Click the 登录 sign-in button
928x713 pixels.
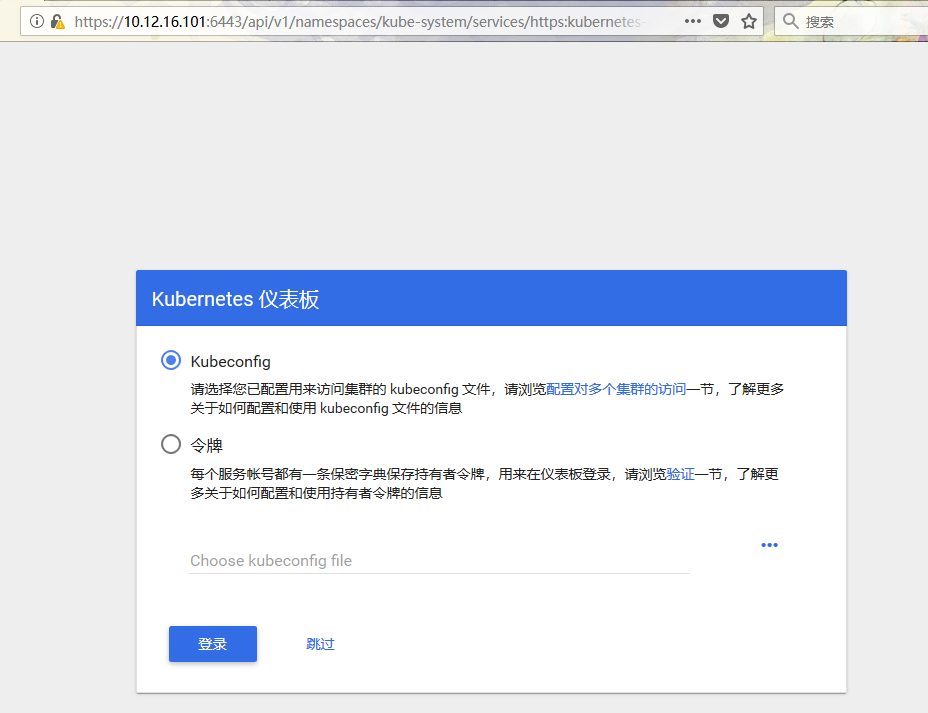pyautogui.click(x=212, y=644)
